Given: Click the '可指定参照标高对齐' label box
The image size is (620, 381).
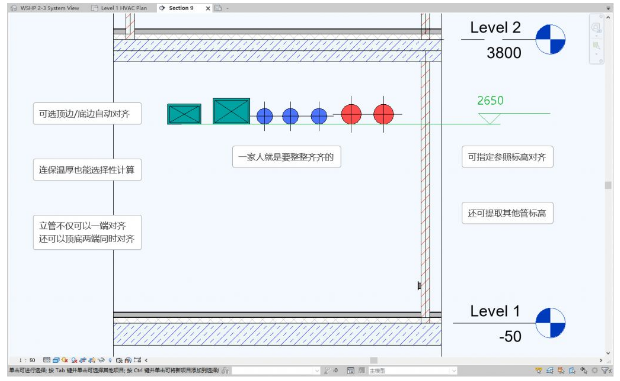Looking at the screenshot, I should [507, 157].
